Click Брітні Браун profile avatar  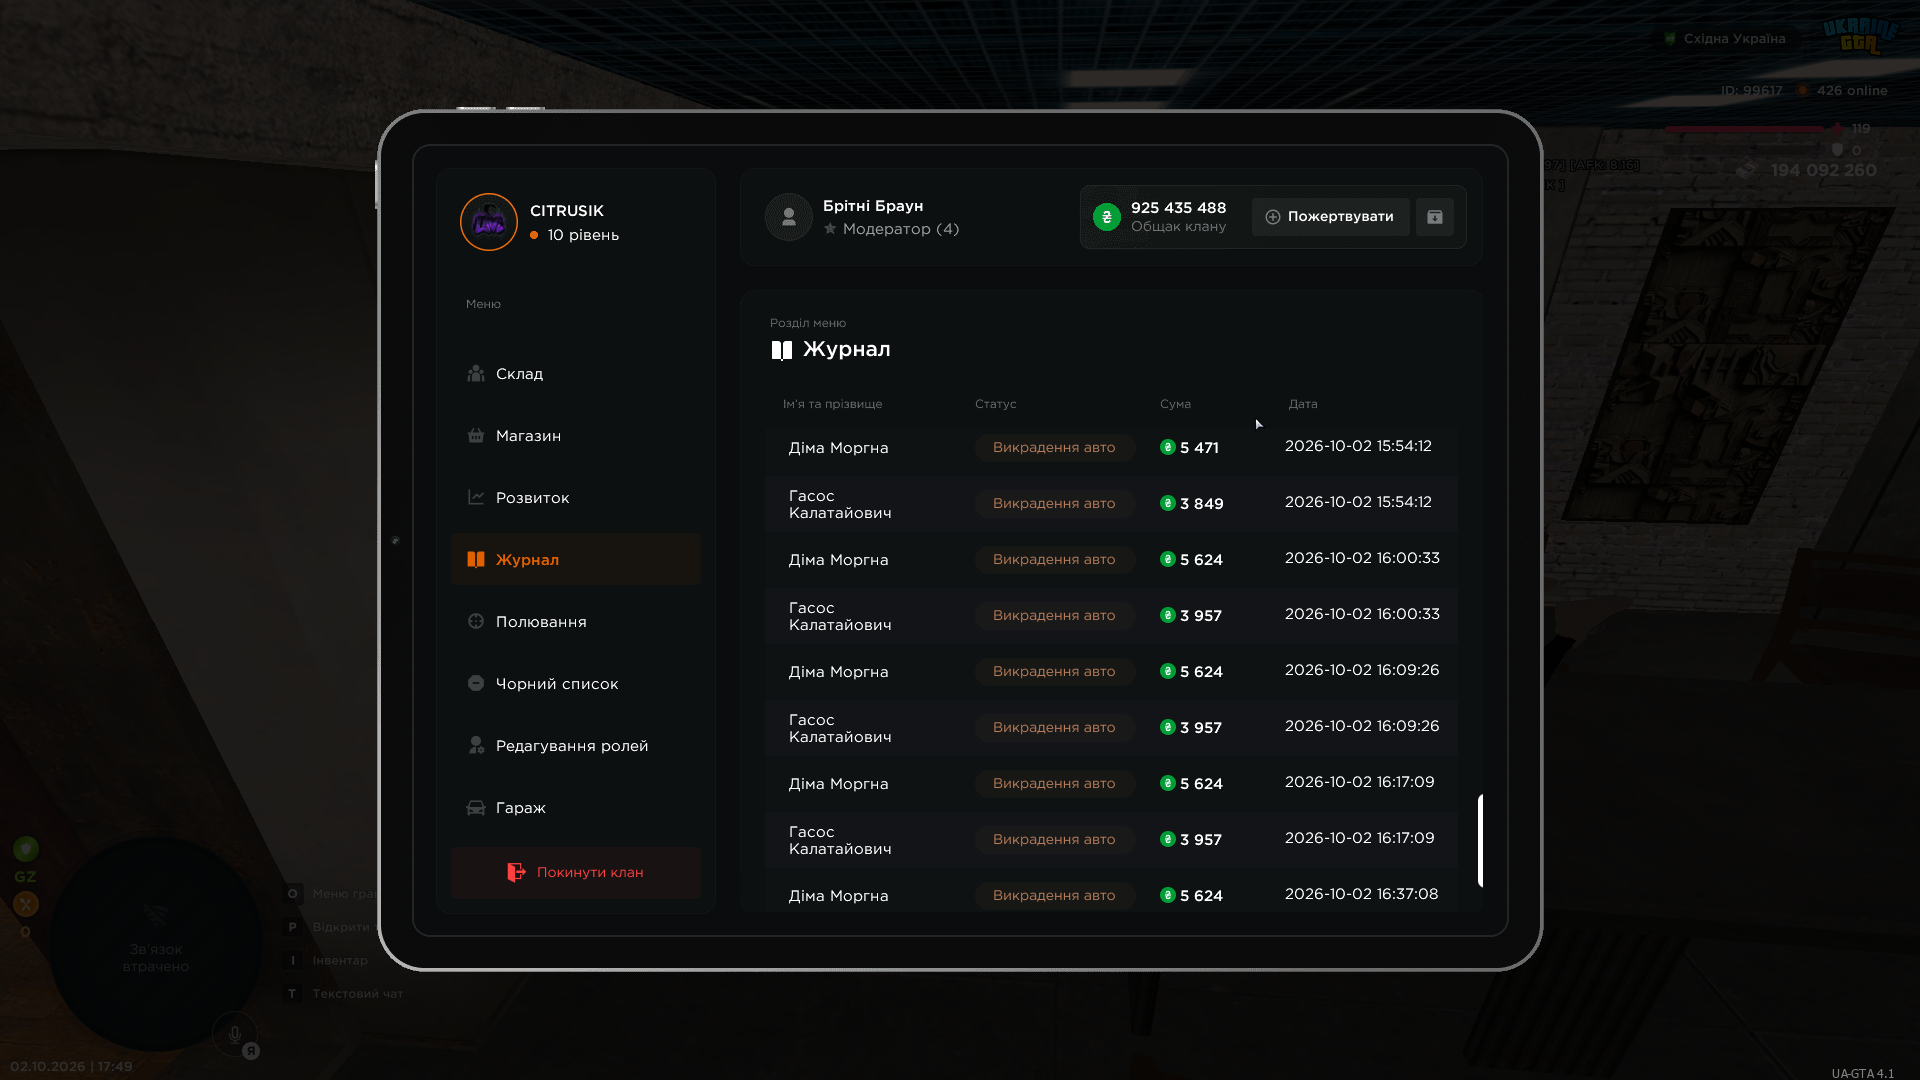(789, 217)
